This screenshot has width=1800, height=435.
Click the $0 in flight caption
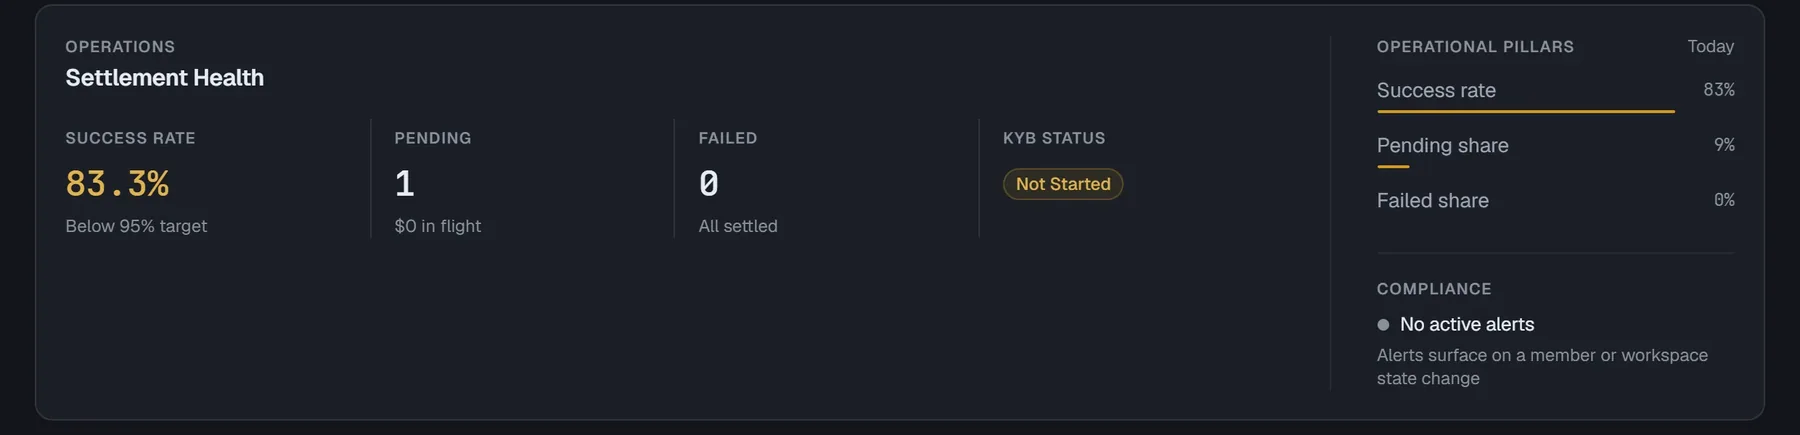pos(438,226)
